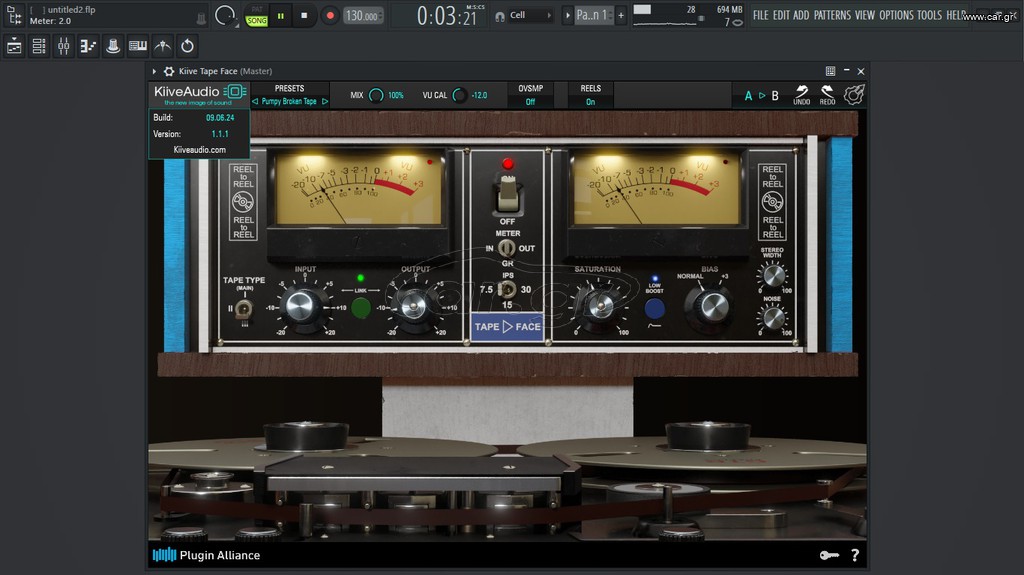Pause playback with the pause button
Viewport: 1024px width, 575px height.
281,16
